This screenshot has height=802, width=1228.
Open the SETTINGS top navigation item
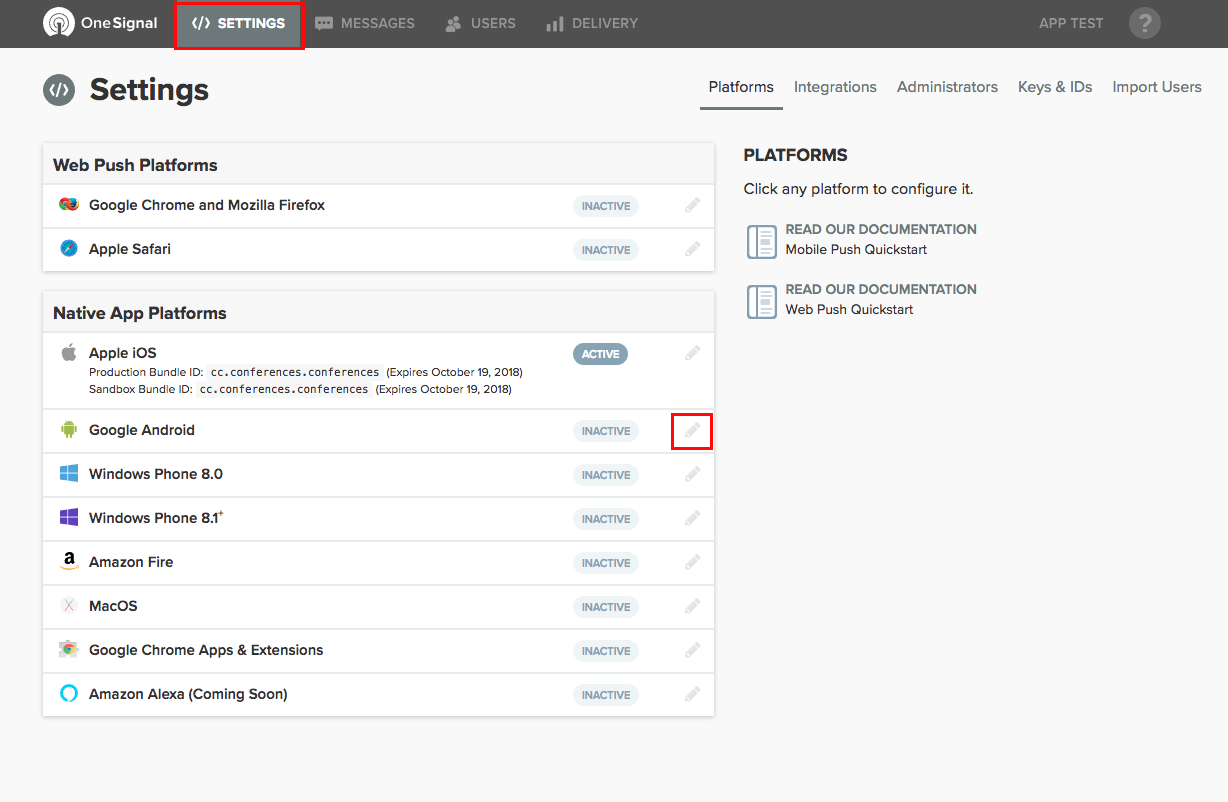(x=239, y=24)
